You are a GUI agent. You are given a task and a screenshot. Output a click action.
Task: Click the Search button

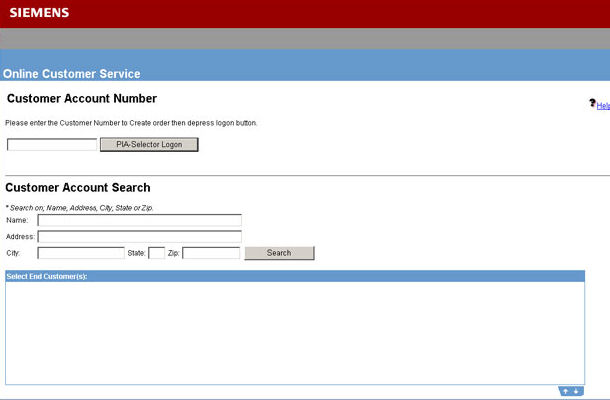279,253
